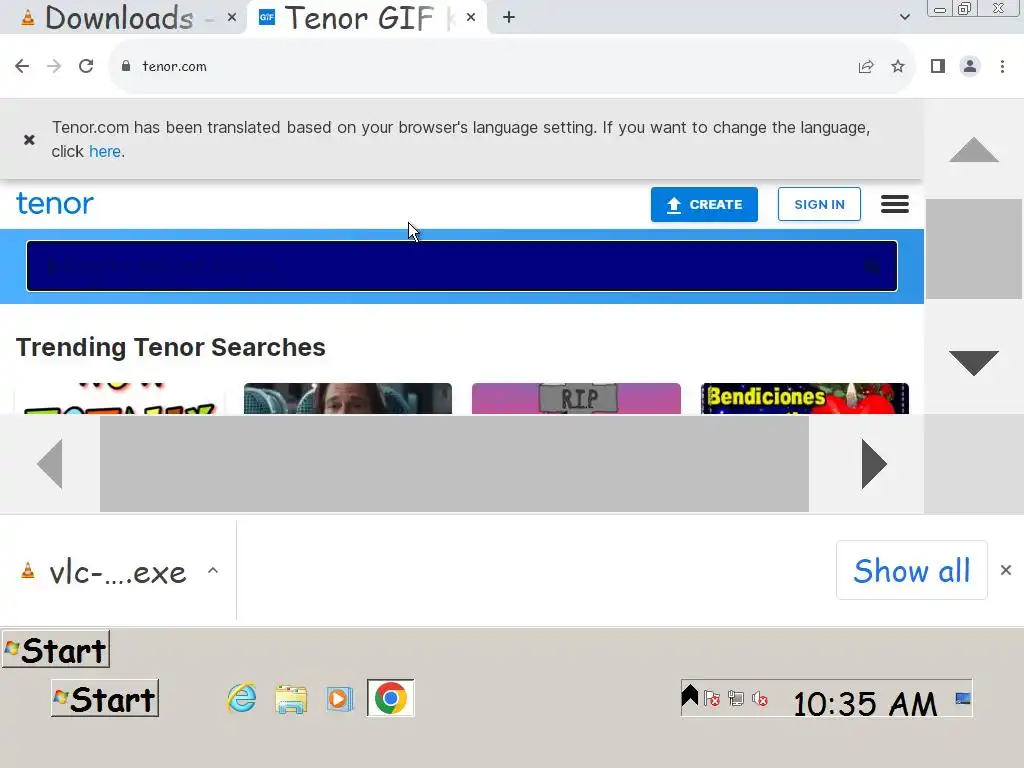
Task: Close the Downloads tab
Action: [232, 18]
